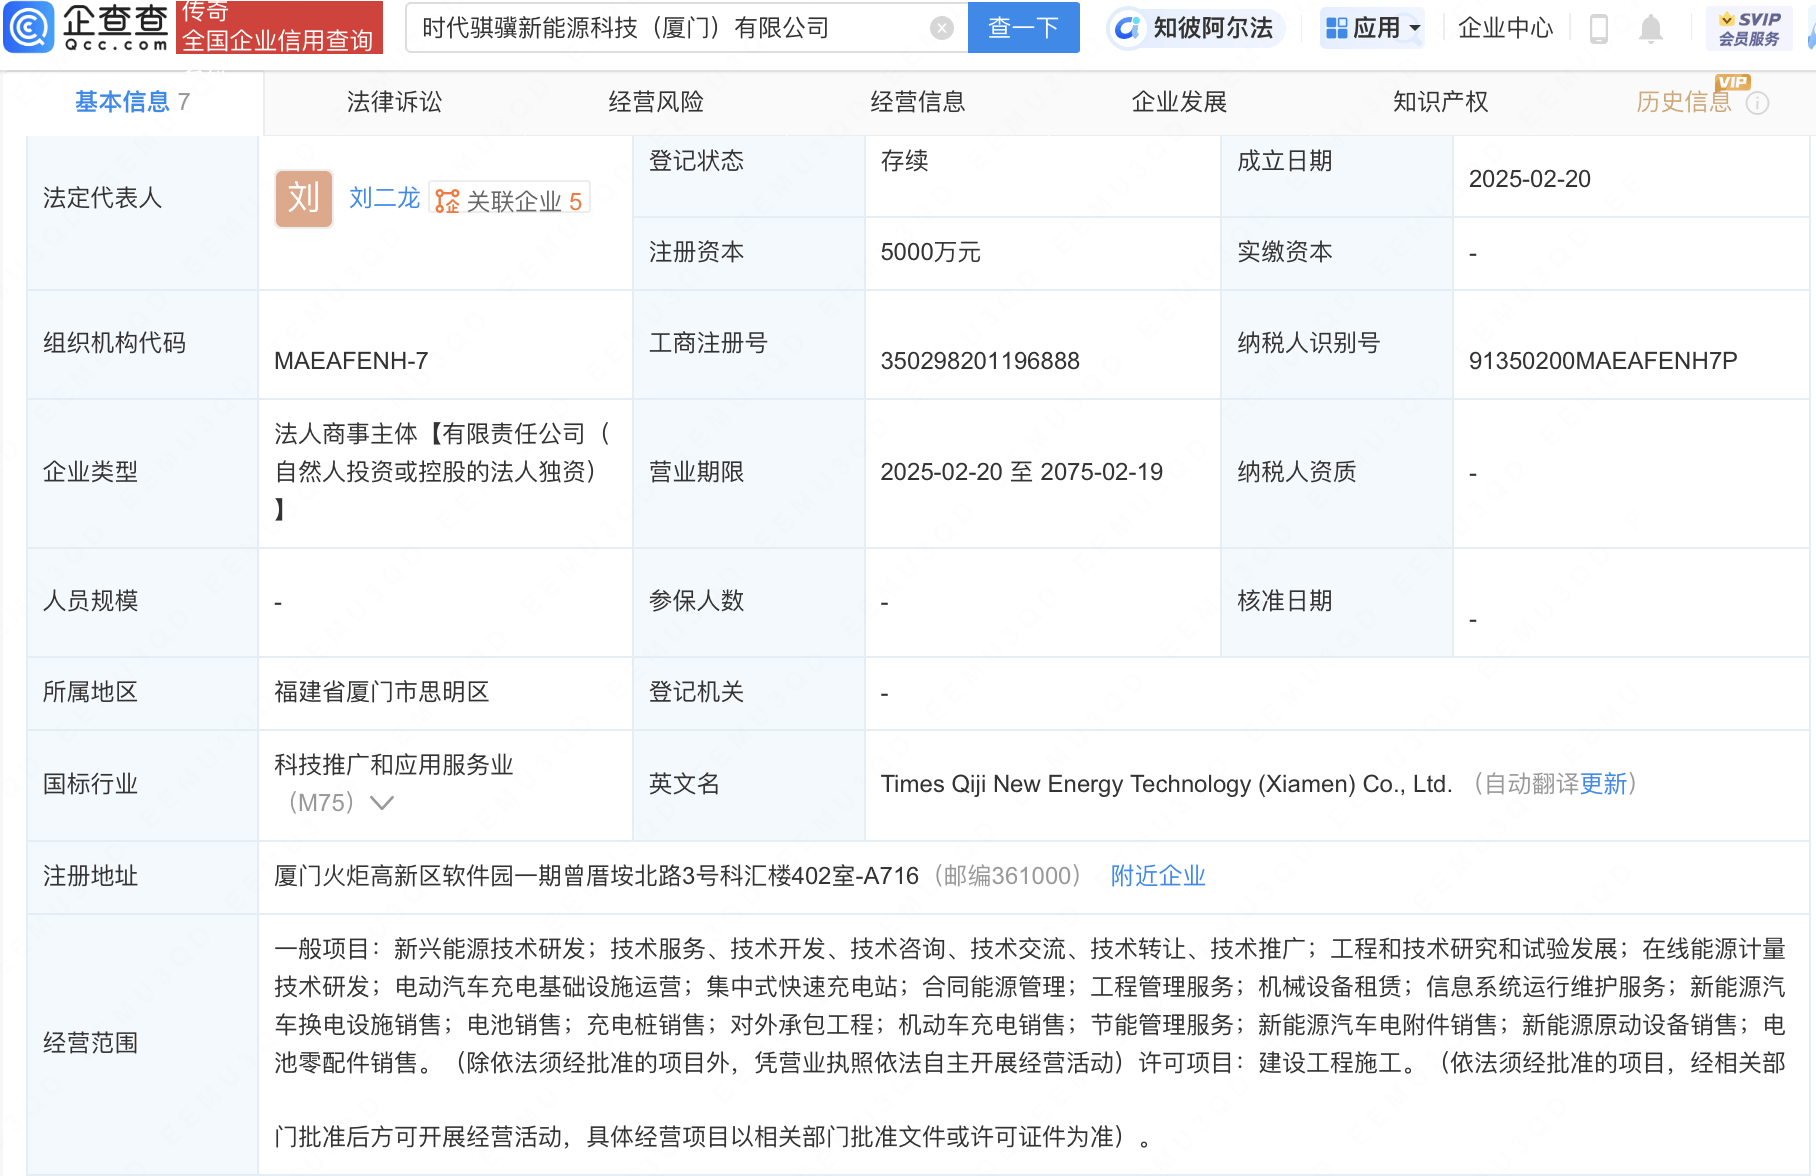Open the 经营信息 tab

(918, 102)
